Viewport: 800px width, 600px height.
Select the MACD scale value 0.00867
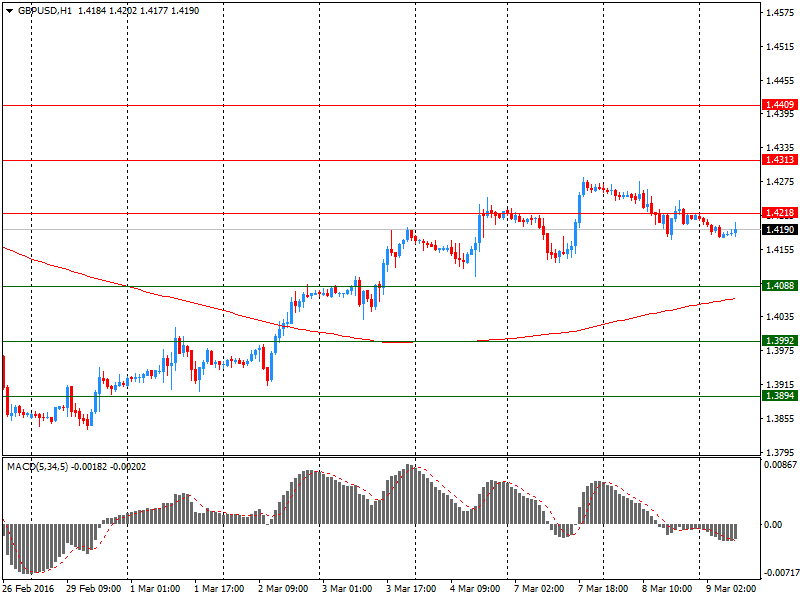pyautogui.click(x=780, y=465)
